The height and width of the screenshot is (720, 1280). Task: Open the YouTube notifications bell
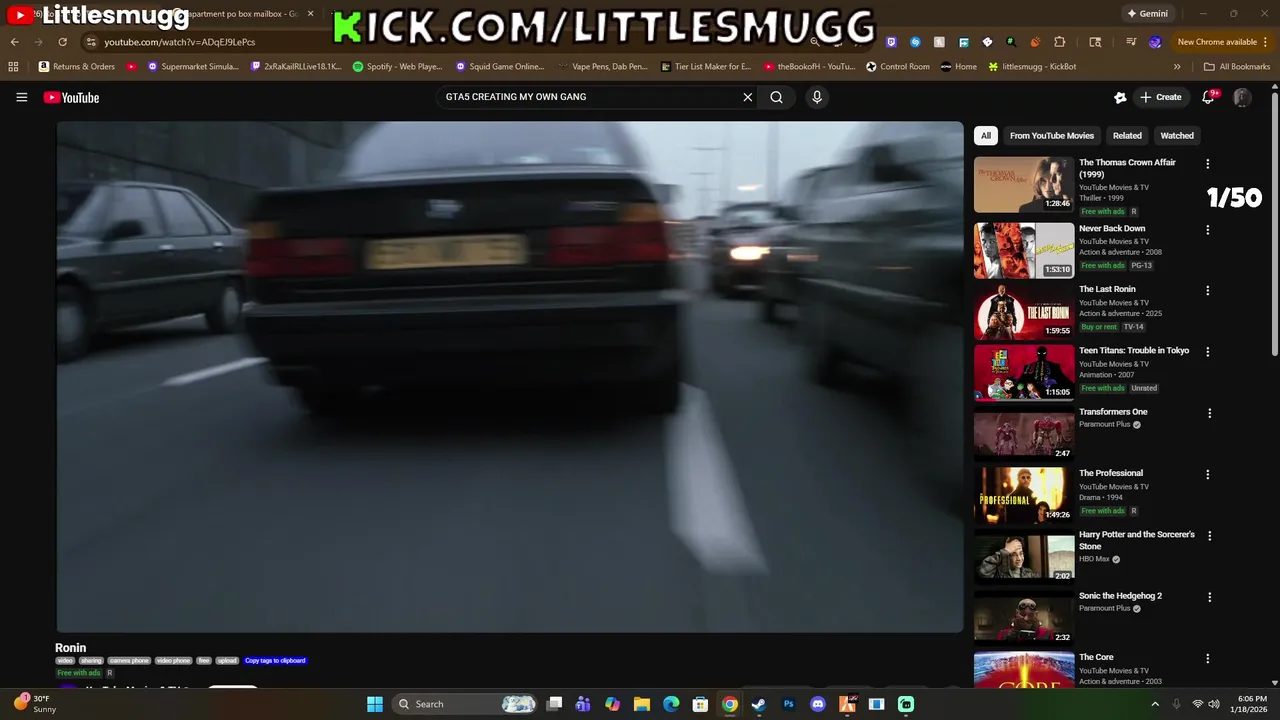tap(1208, 97)
